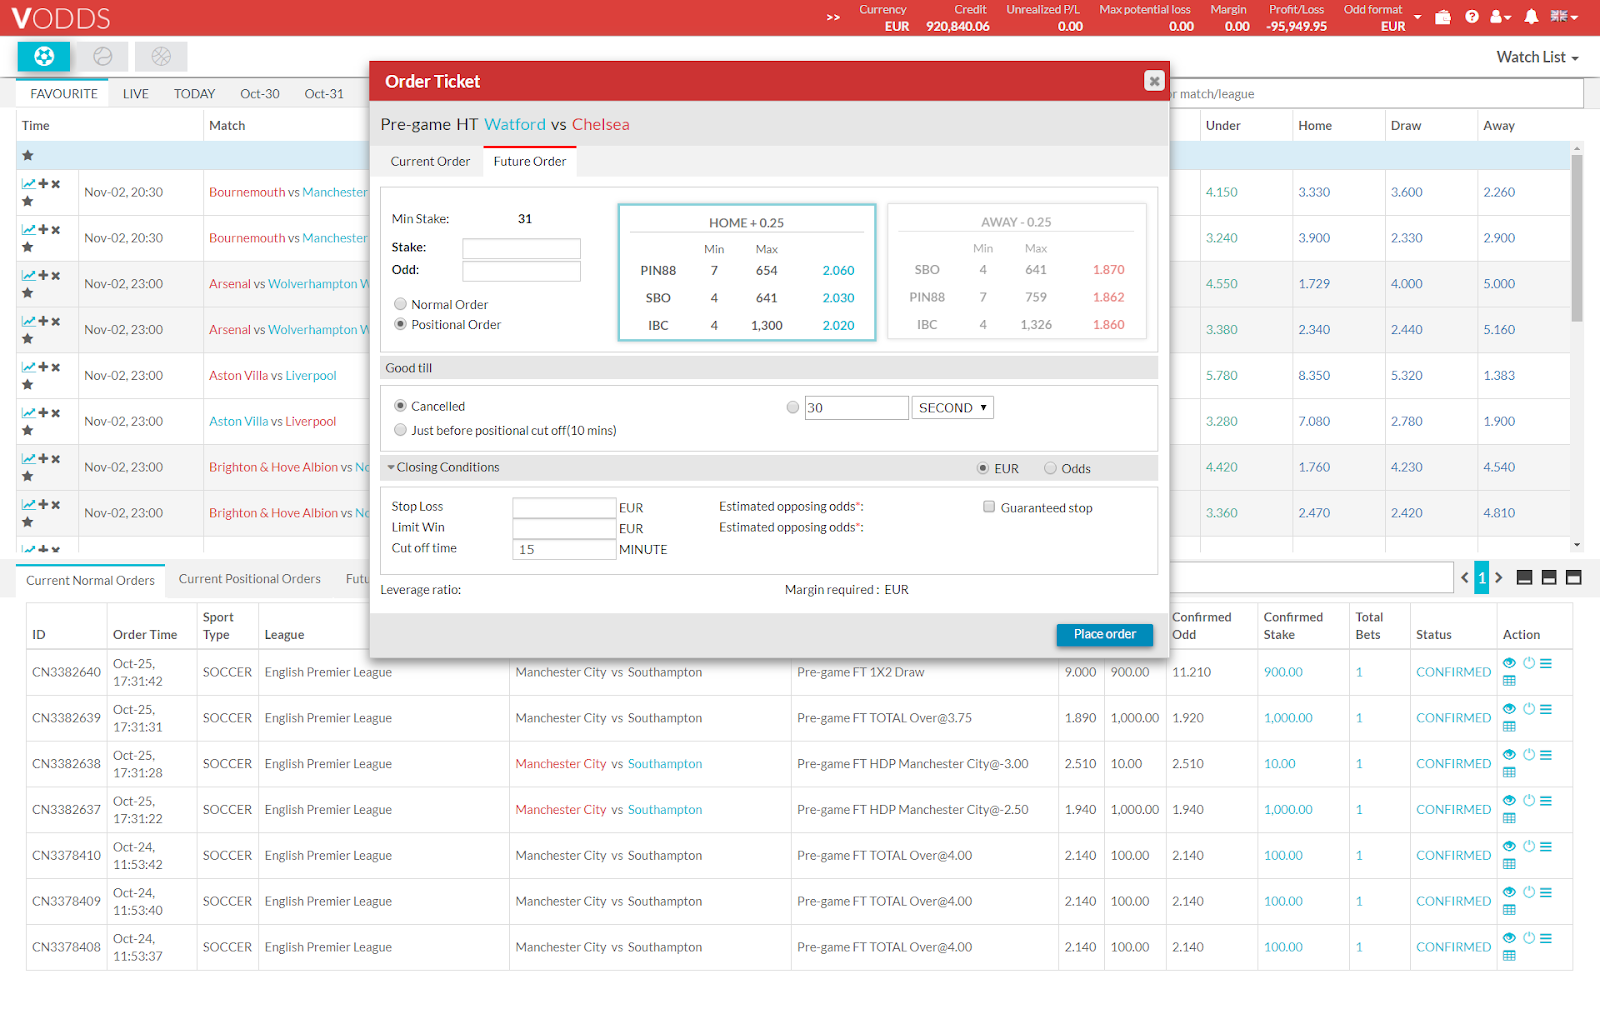
Task: Select the basketball sport icon
Action: 161,57
